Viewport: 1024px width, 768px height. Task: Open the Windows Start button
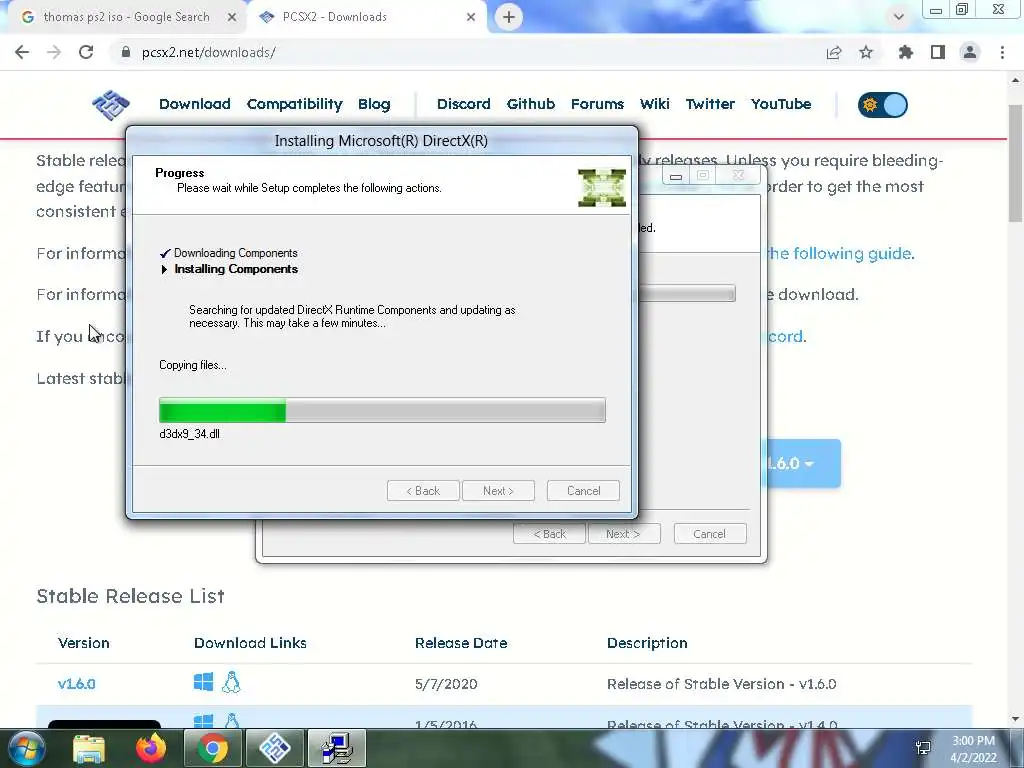27,748
